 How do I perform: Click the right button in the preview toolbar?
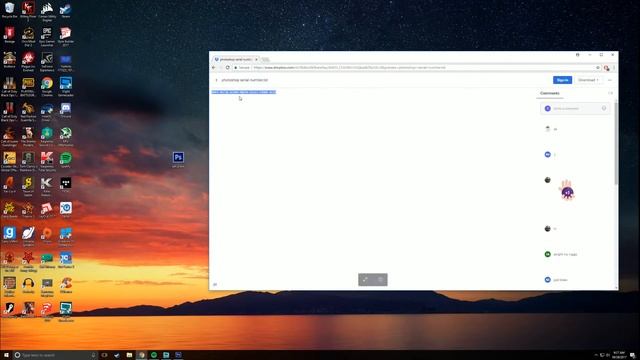pyautogui.click(x=380, y=280)
